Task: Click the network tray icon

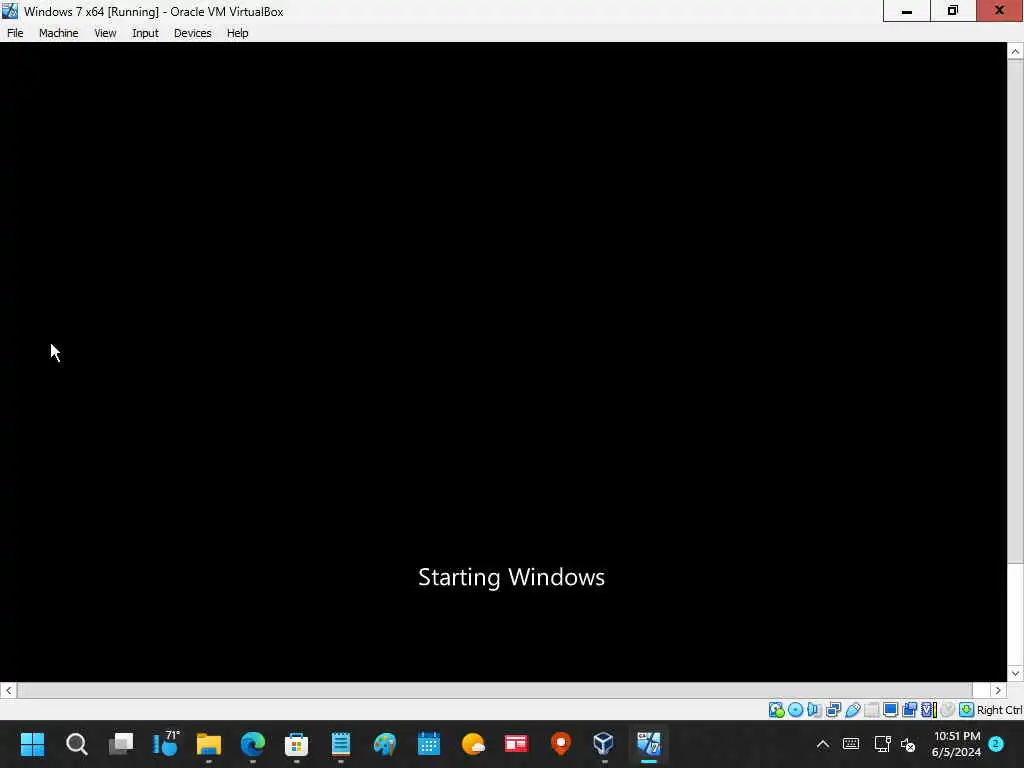Action: click(882, 744)
